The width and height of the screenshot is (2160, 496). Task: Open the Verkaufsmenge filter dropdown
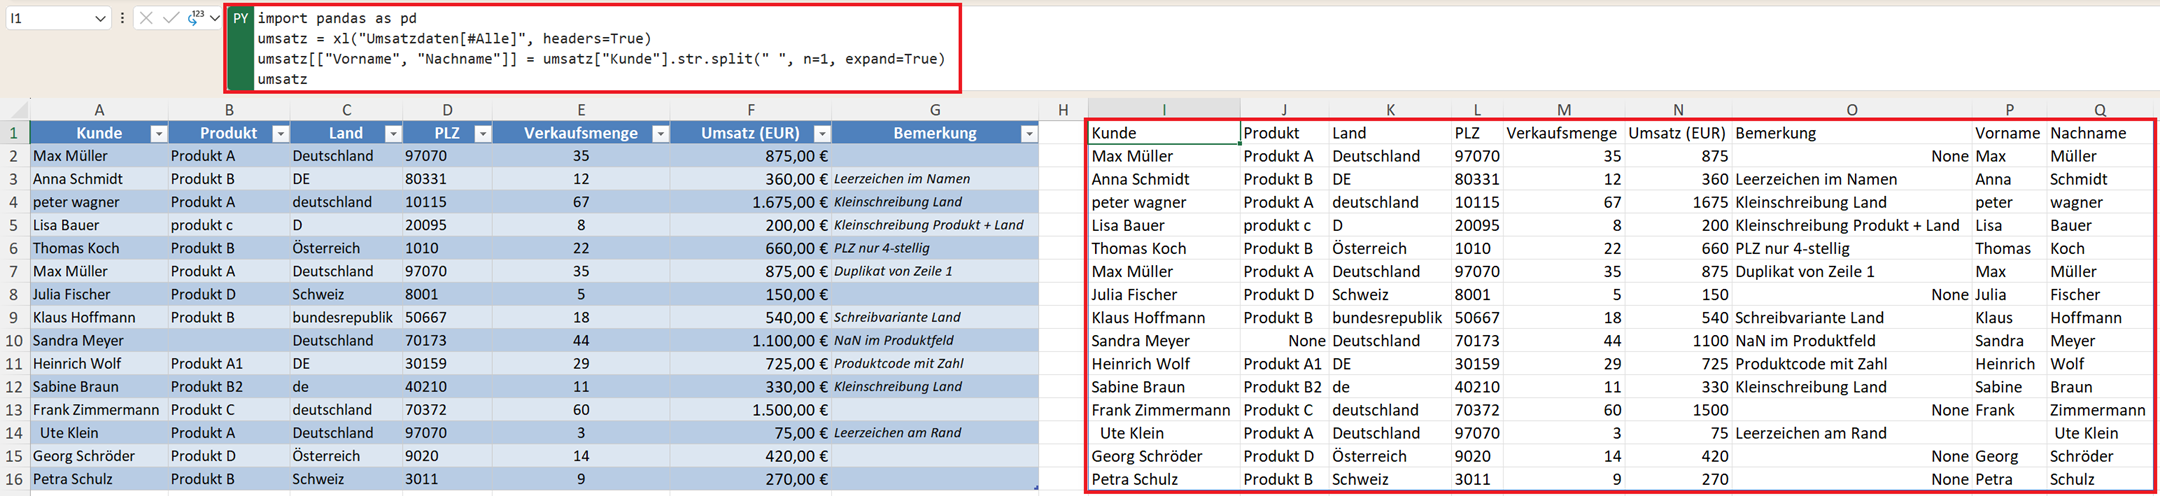660,133
